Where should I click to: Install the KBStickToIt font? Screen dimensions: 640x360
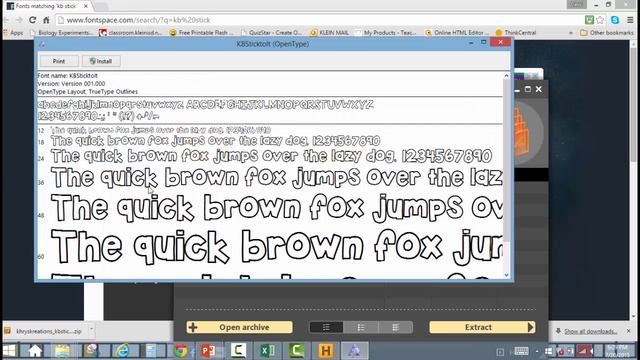(101, 61)
